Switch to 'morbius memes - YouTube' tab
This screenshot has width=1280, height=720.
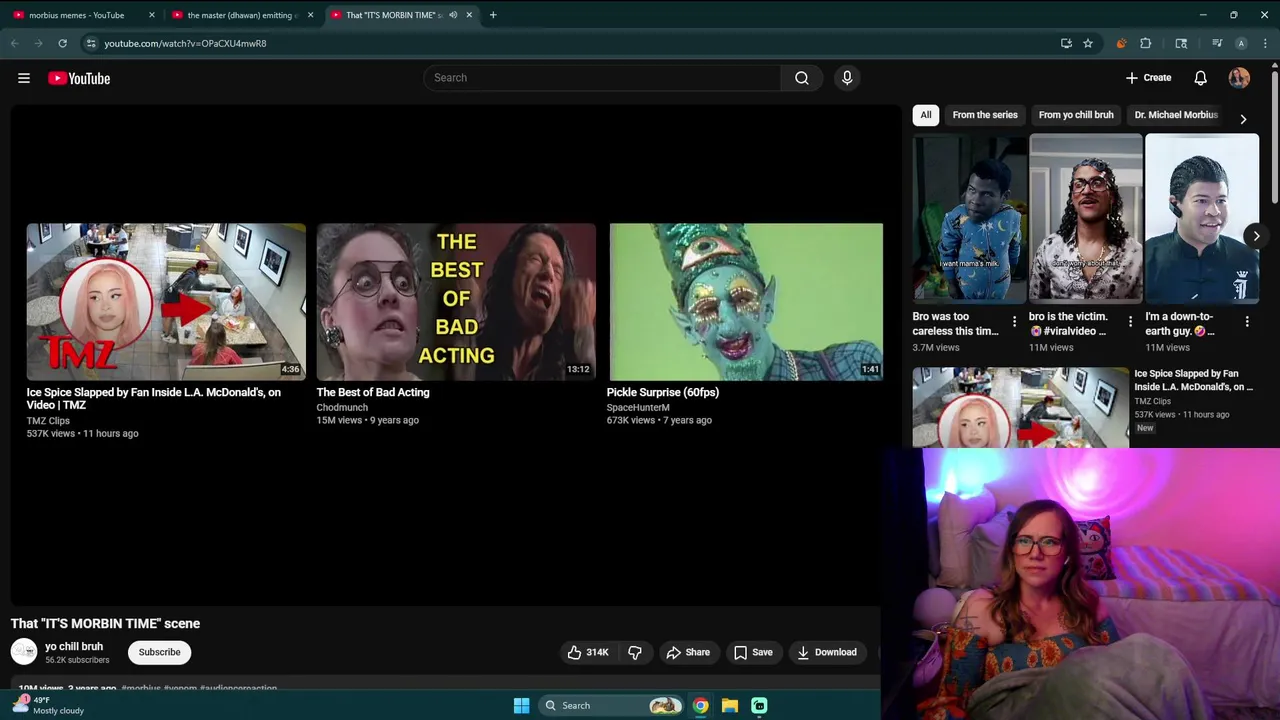click(76, 15)
